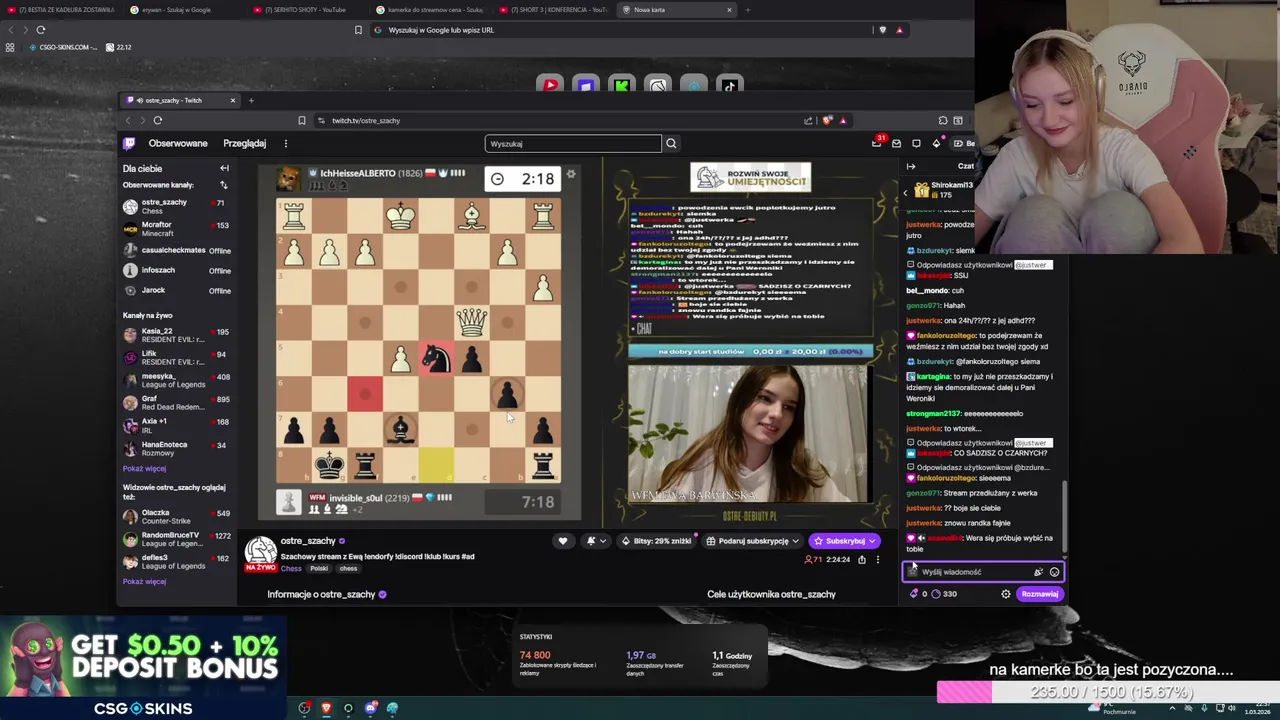1280x720 pixels.
Task: Open the three-dot stream options menu
Action: 877,559
